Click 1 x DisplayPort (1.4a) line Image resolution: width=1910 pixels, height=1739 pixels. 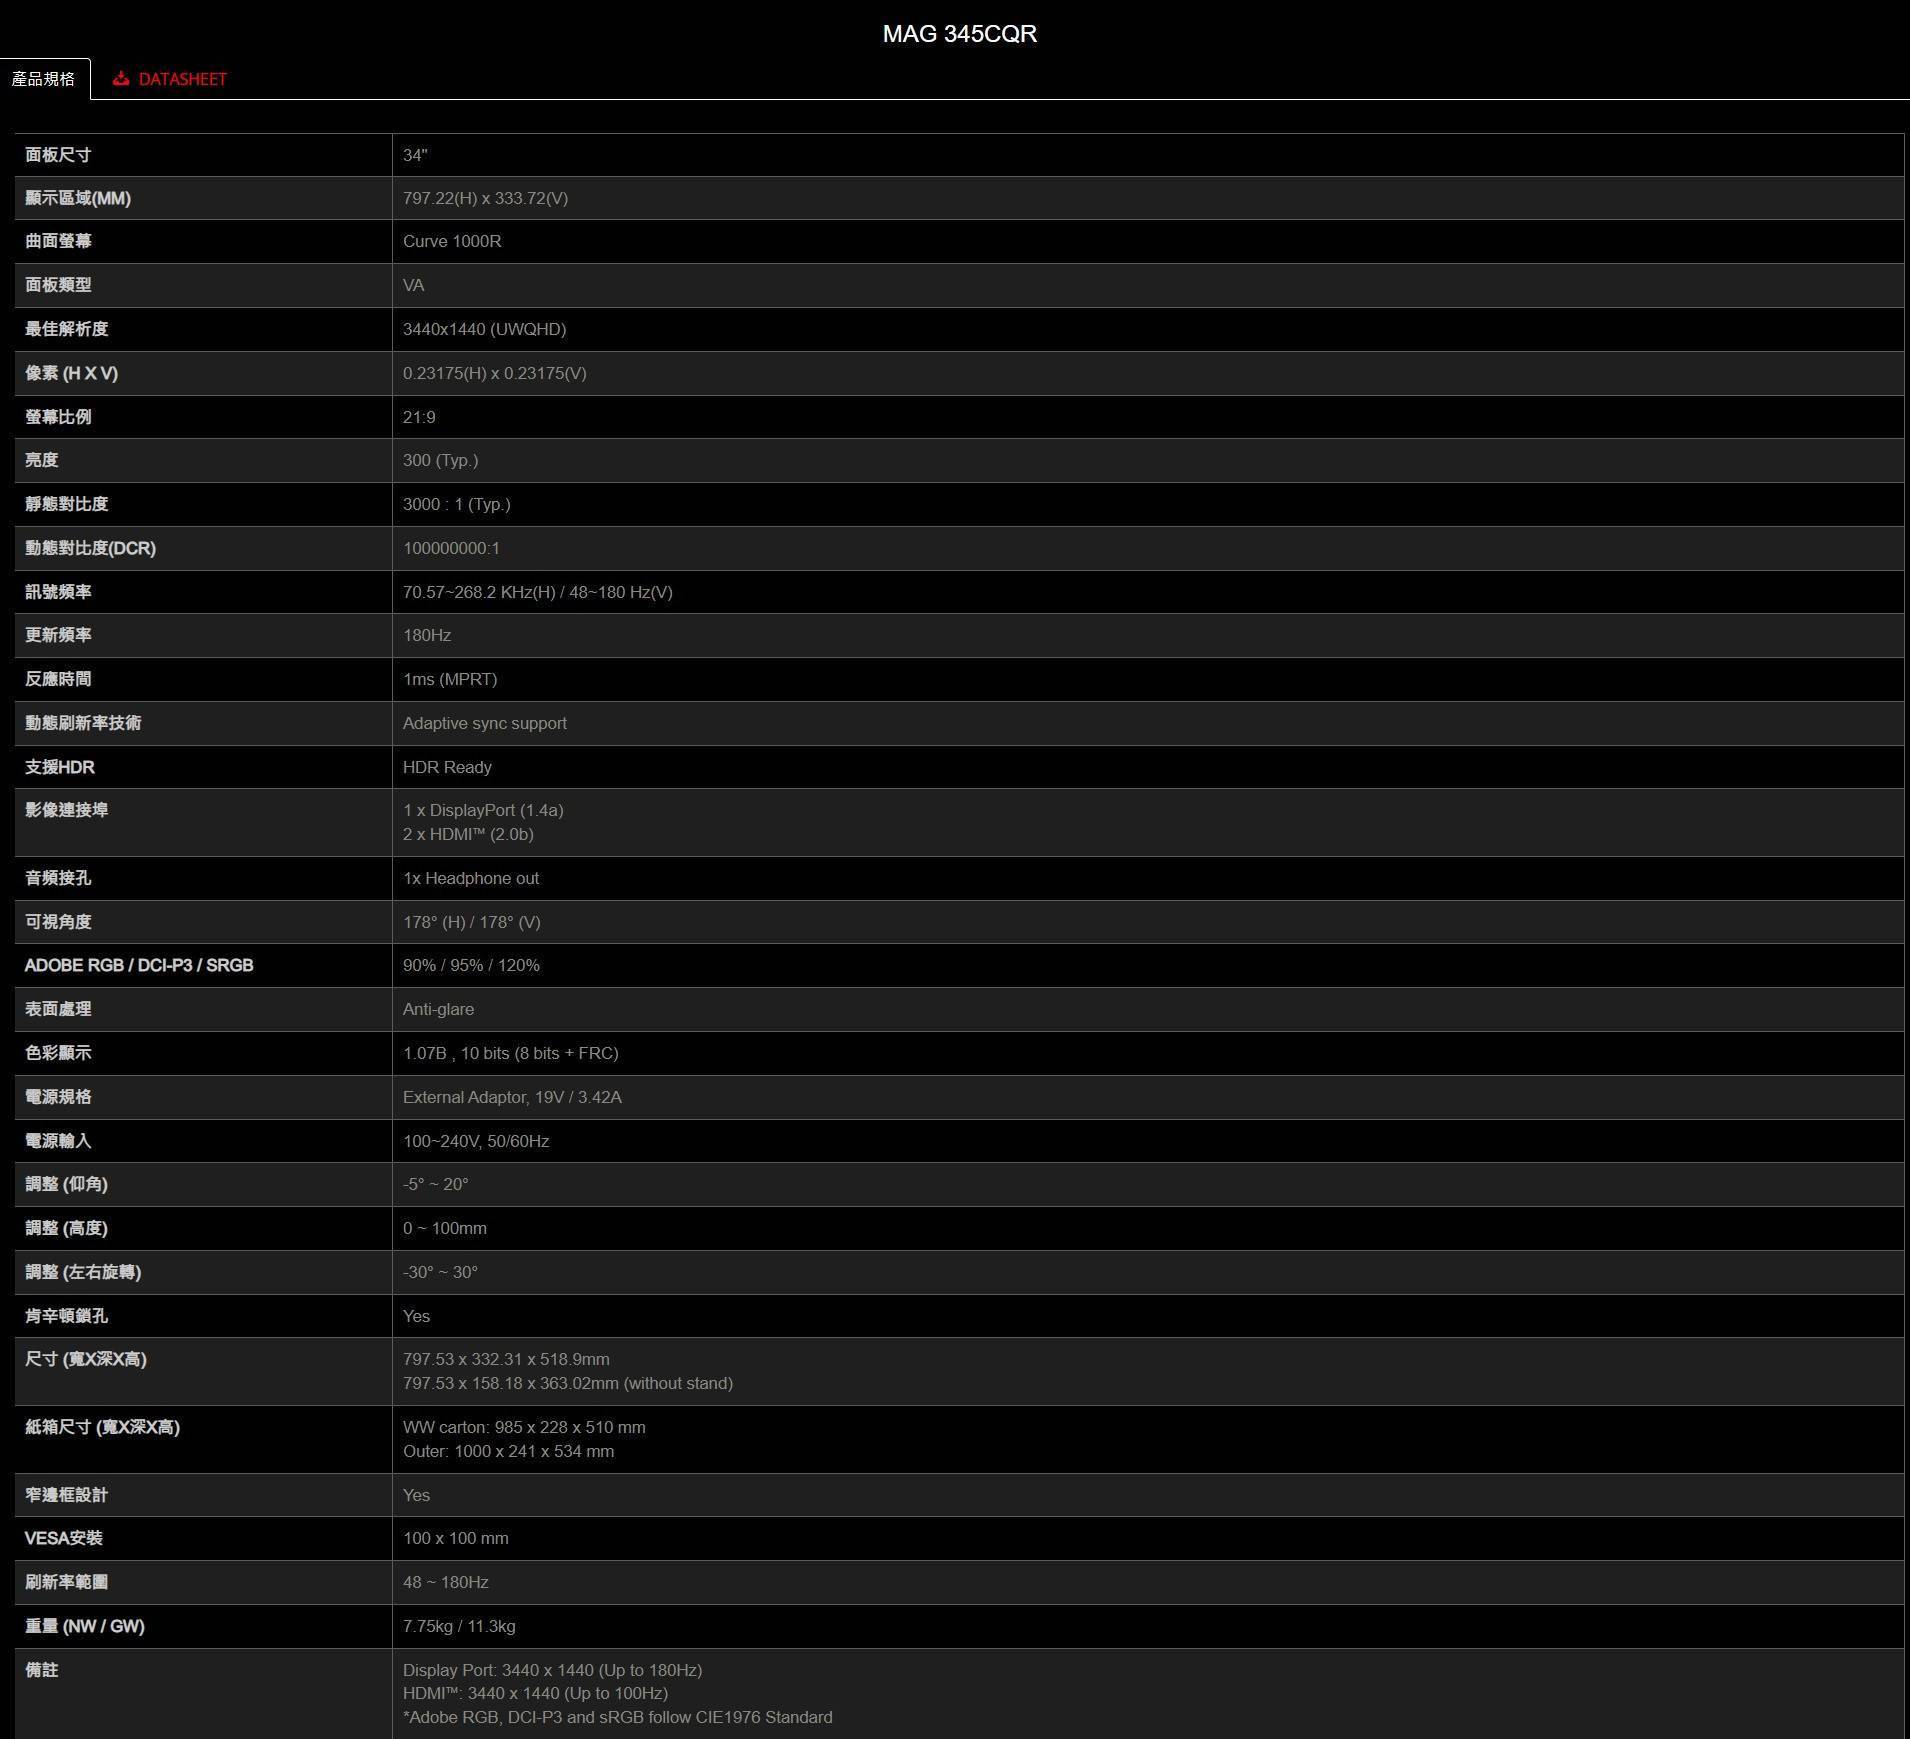click(483, 810)
